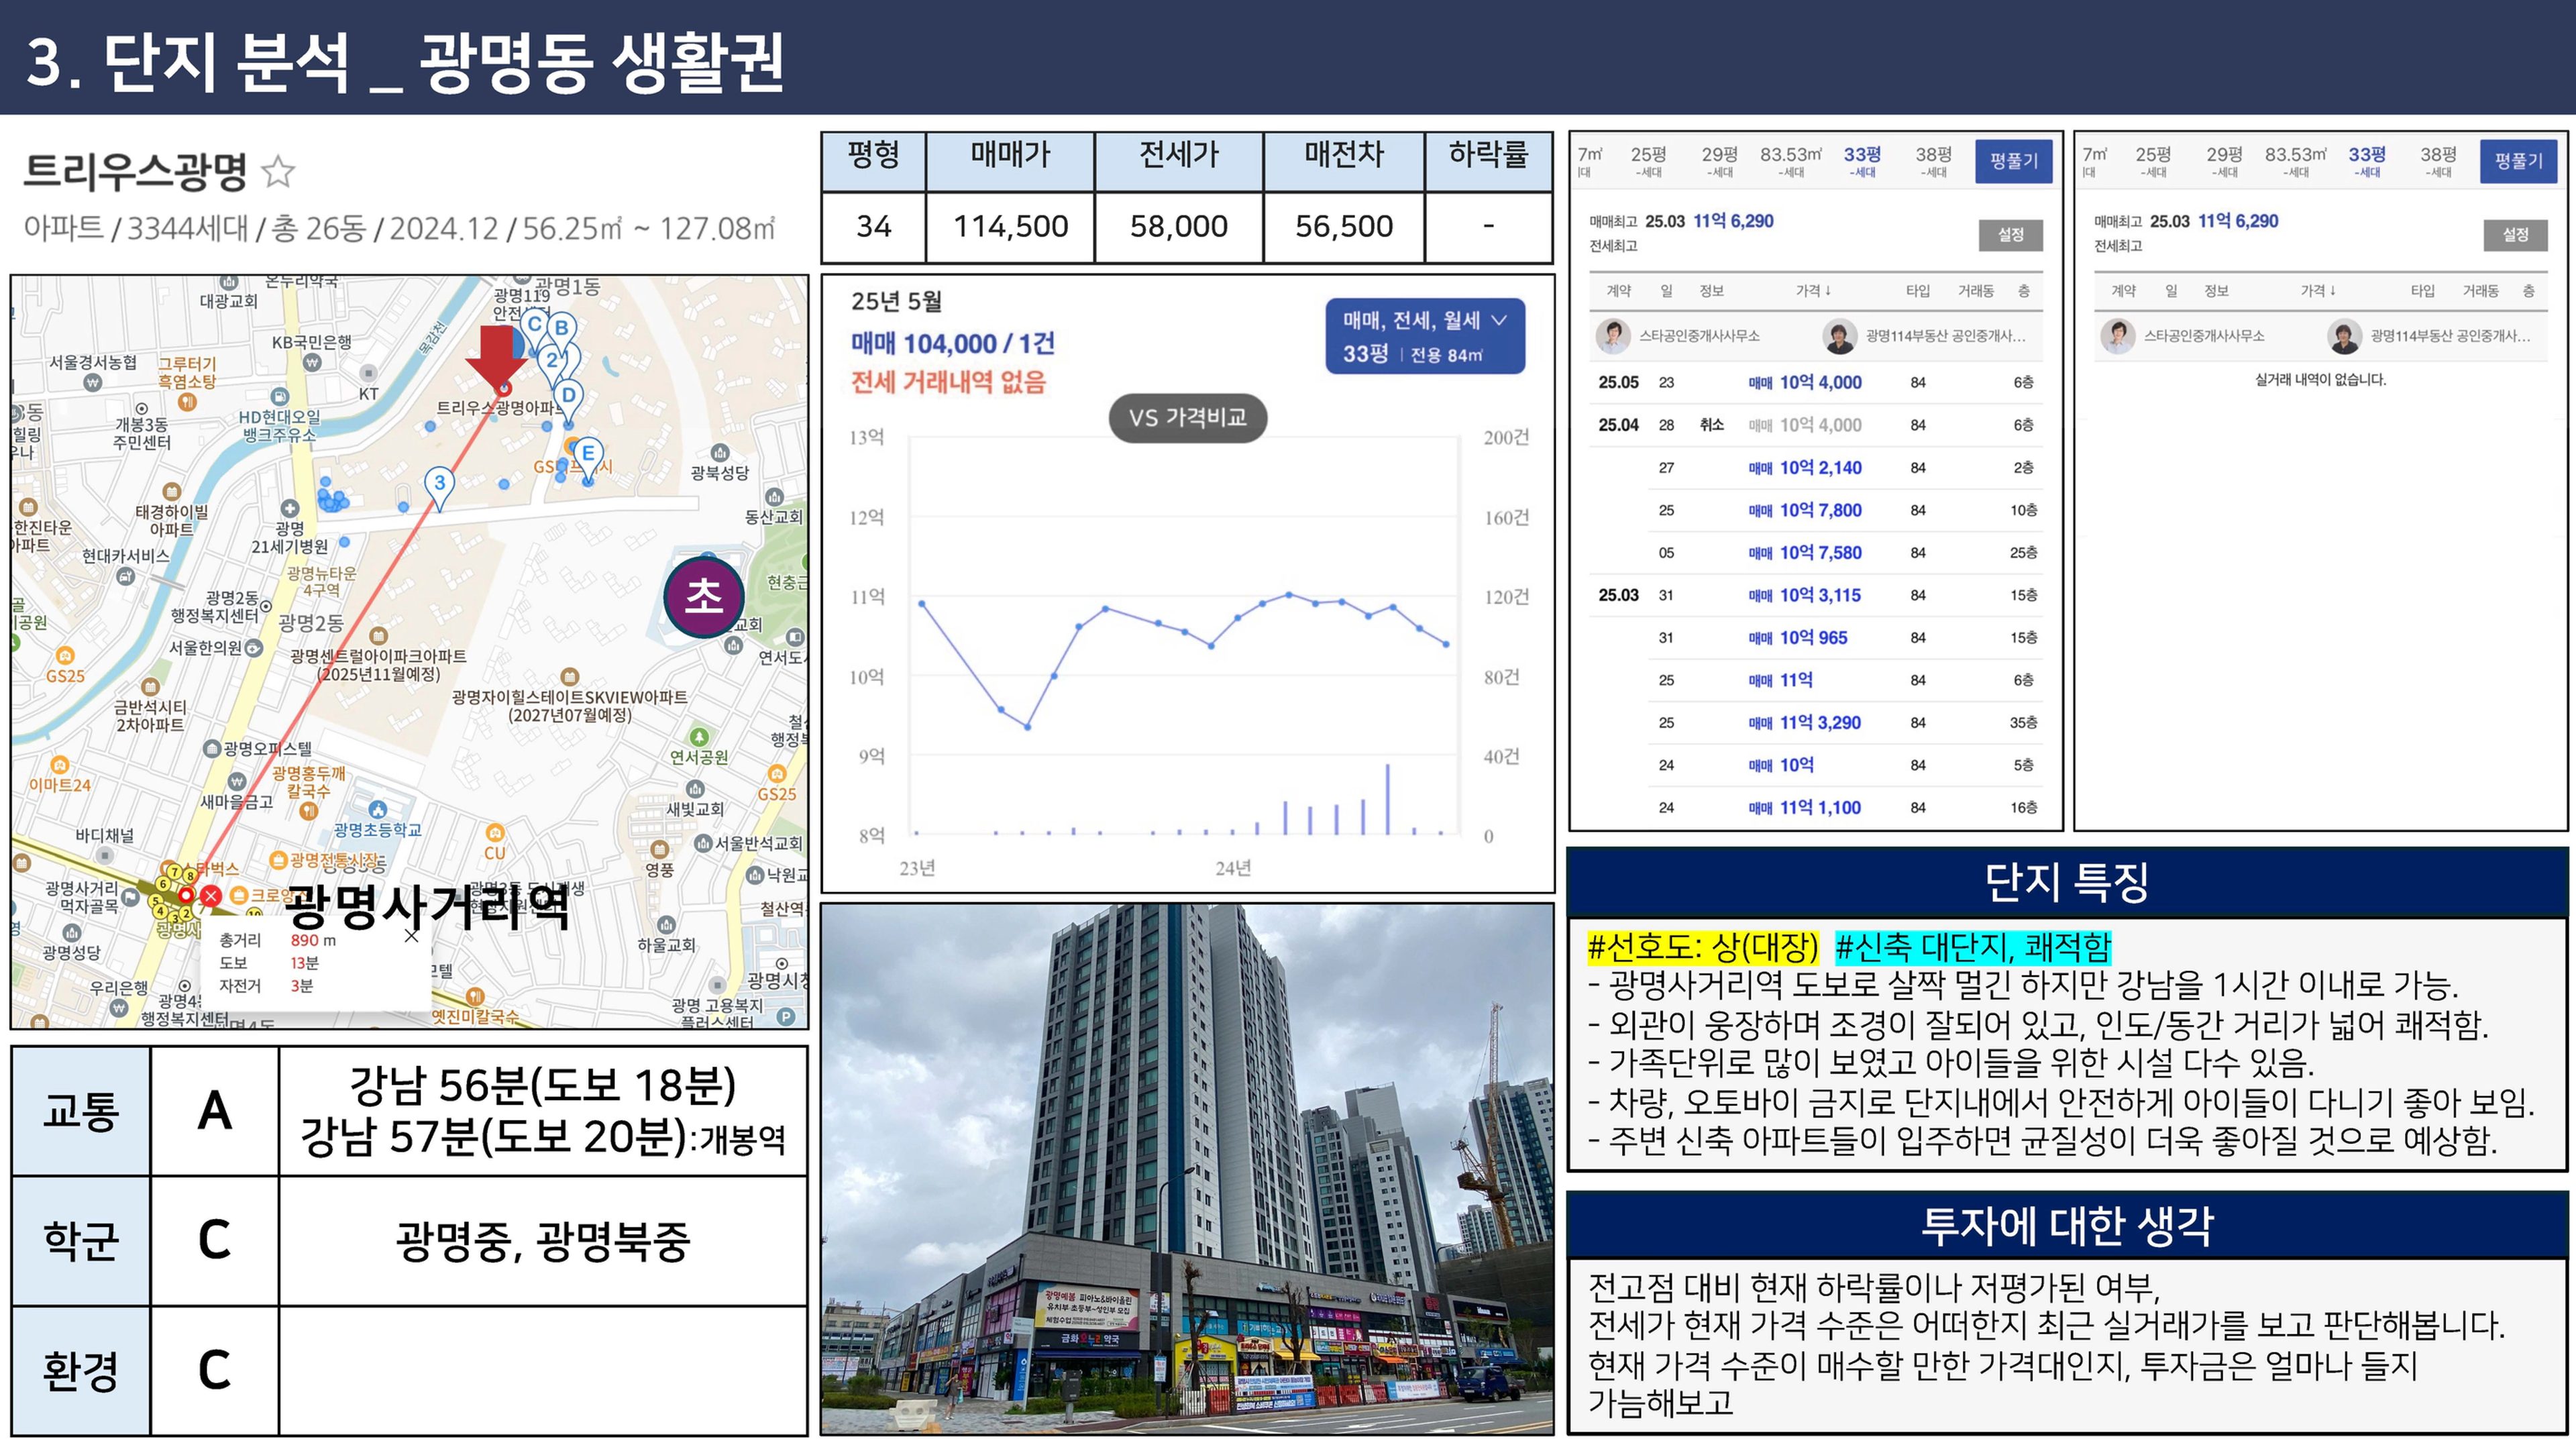Click the 58,000 전세가 table cell
Image resolution: width=2576 pixels, height=1449 pixels.
click(1179, 227)
